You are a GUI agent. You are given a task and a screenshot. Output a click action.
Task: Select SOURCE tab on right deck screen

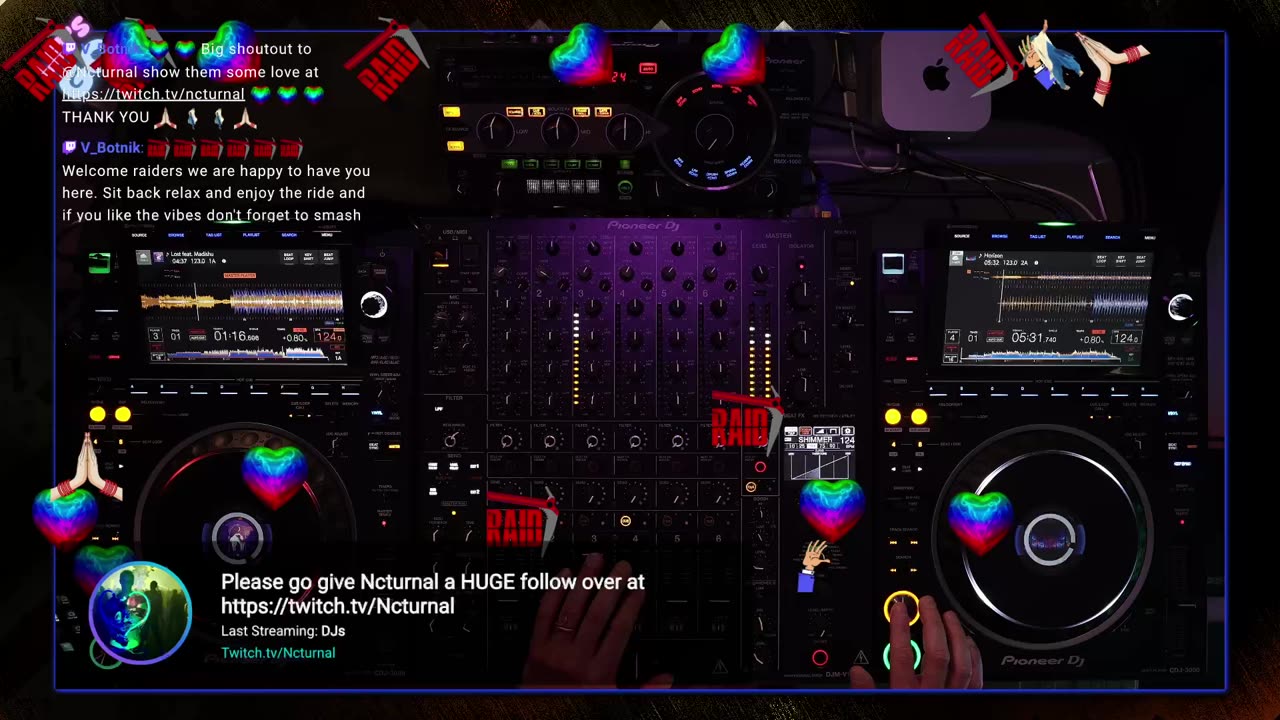tap(962, 236)
